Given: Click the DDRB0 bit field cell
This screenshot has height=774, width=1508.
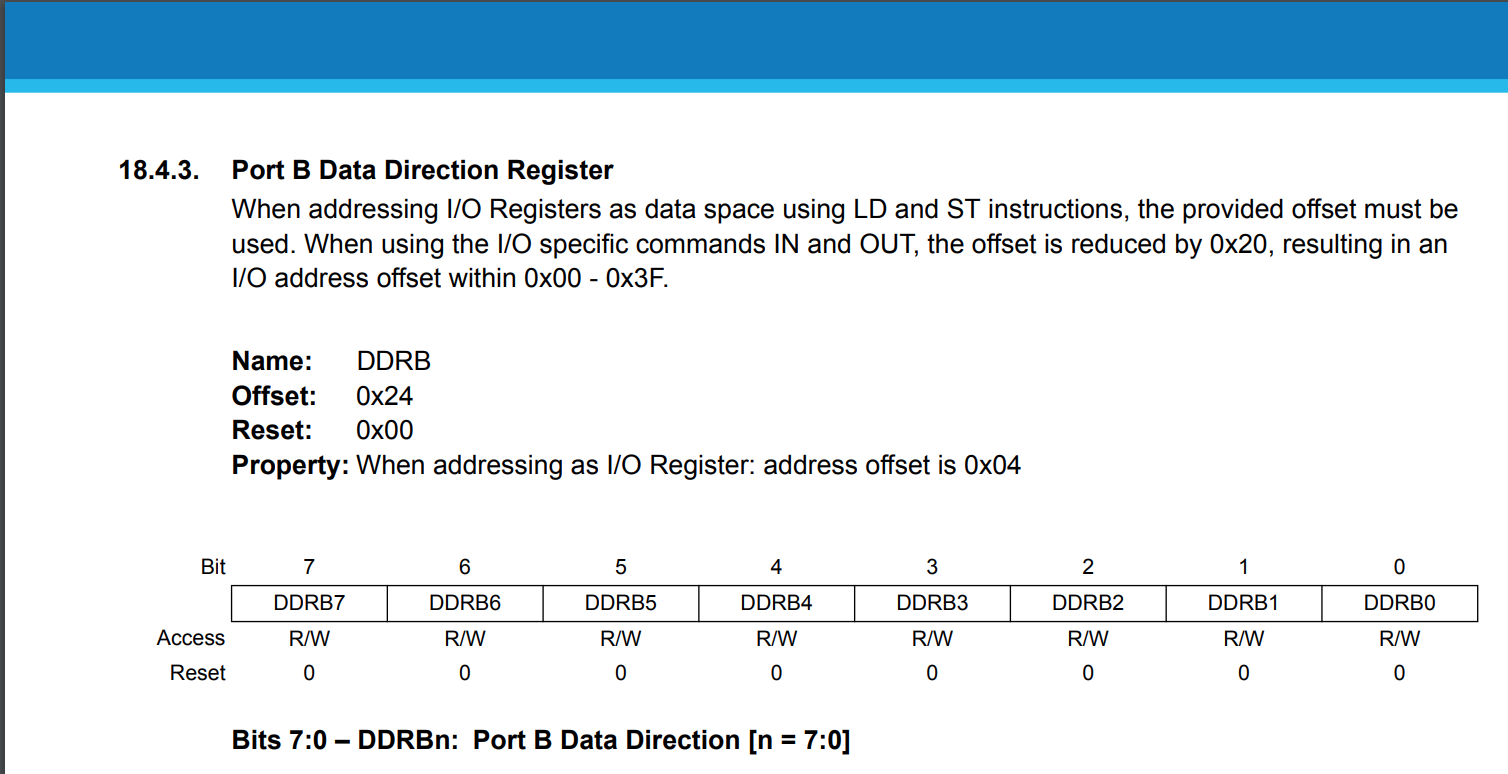Looking at the screenshot, I should [x=1399, y=603].
